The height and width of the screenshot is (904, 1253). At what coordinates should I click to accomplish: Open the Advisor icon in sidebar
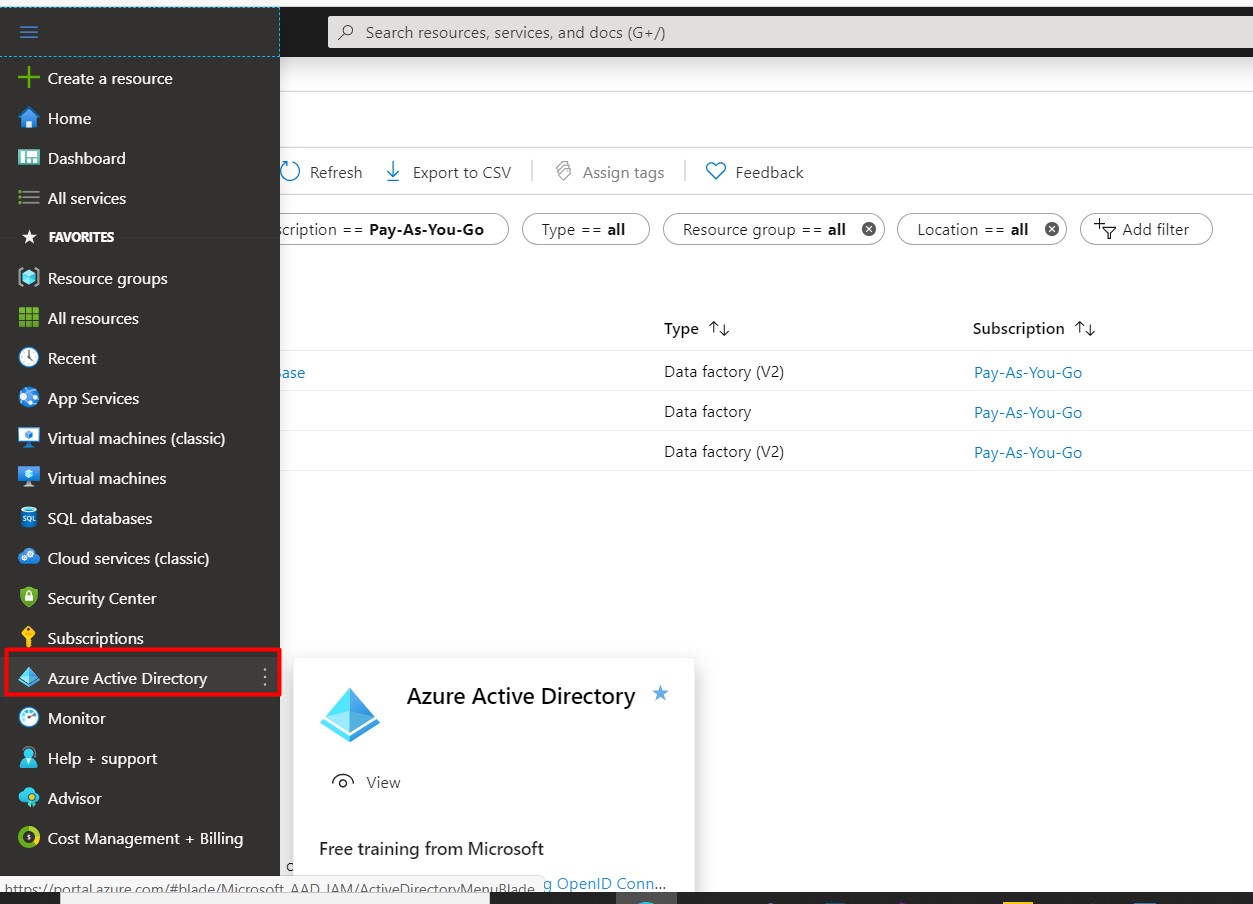(29, 798)
